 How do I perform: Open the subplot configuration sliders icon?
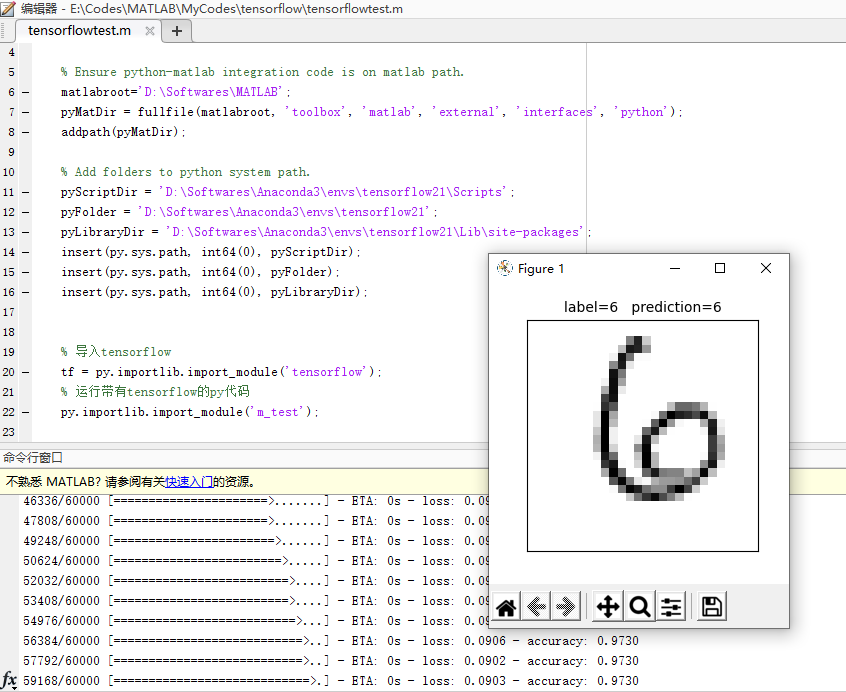pos(670,606)
